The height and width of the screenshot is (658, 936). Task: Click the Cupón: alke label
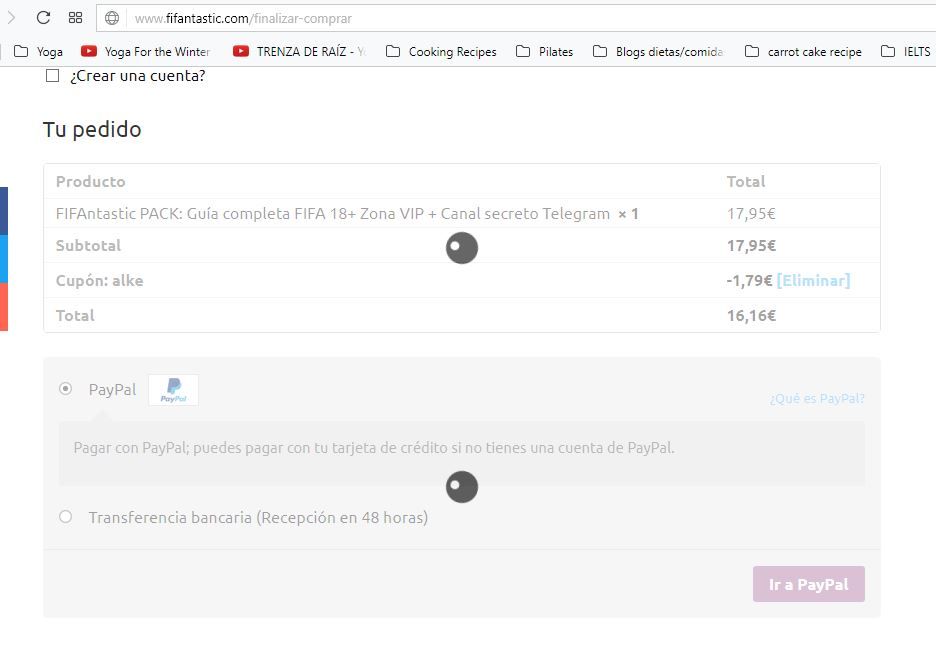(x=100, y=281)
